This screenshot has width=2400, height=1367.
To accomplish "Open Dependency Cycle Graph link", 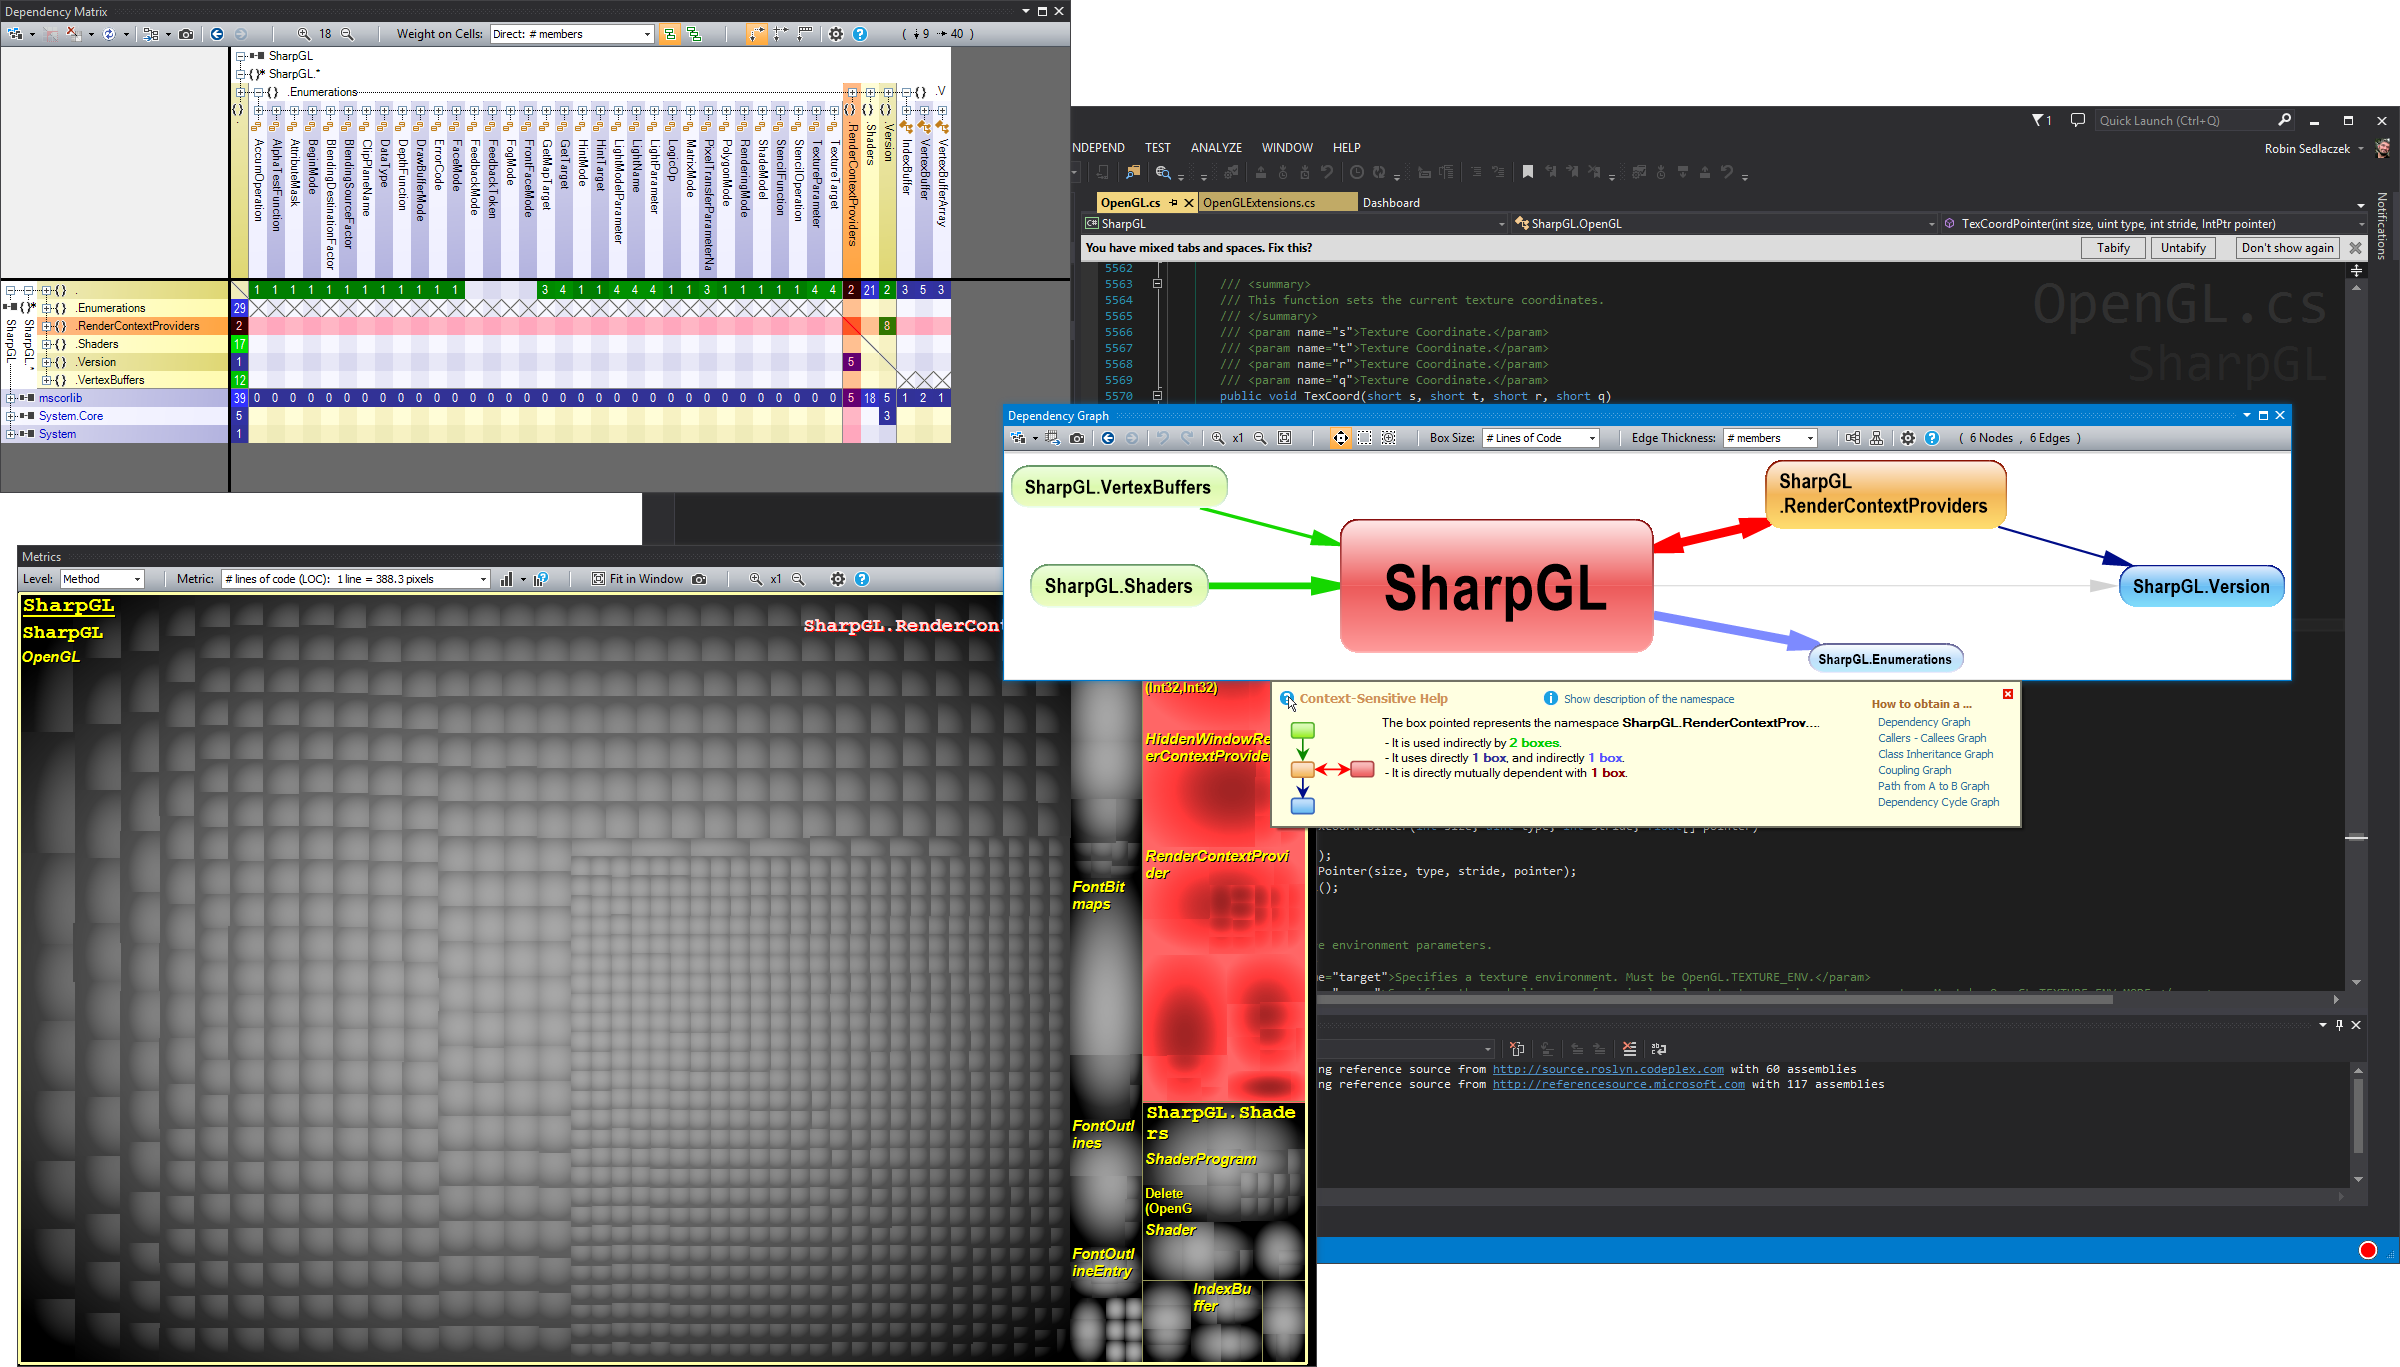I will coord(1938,802).
